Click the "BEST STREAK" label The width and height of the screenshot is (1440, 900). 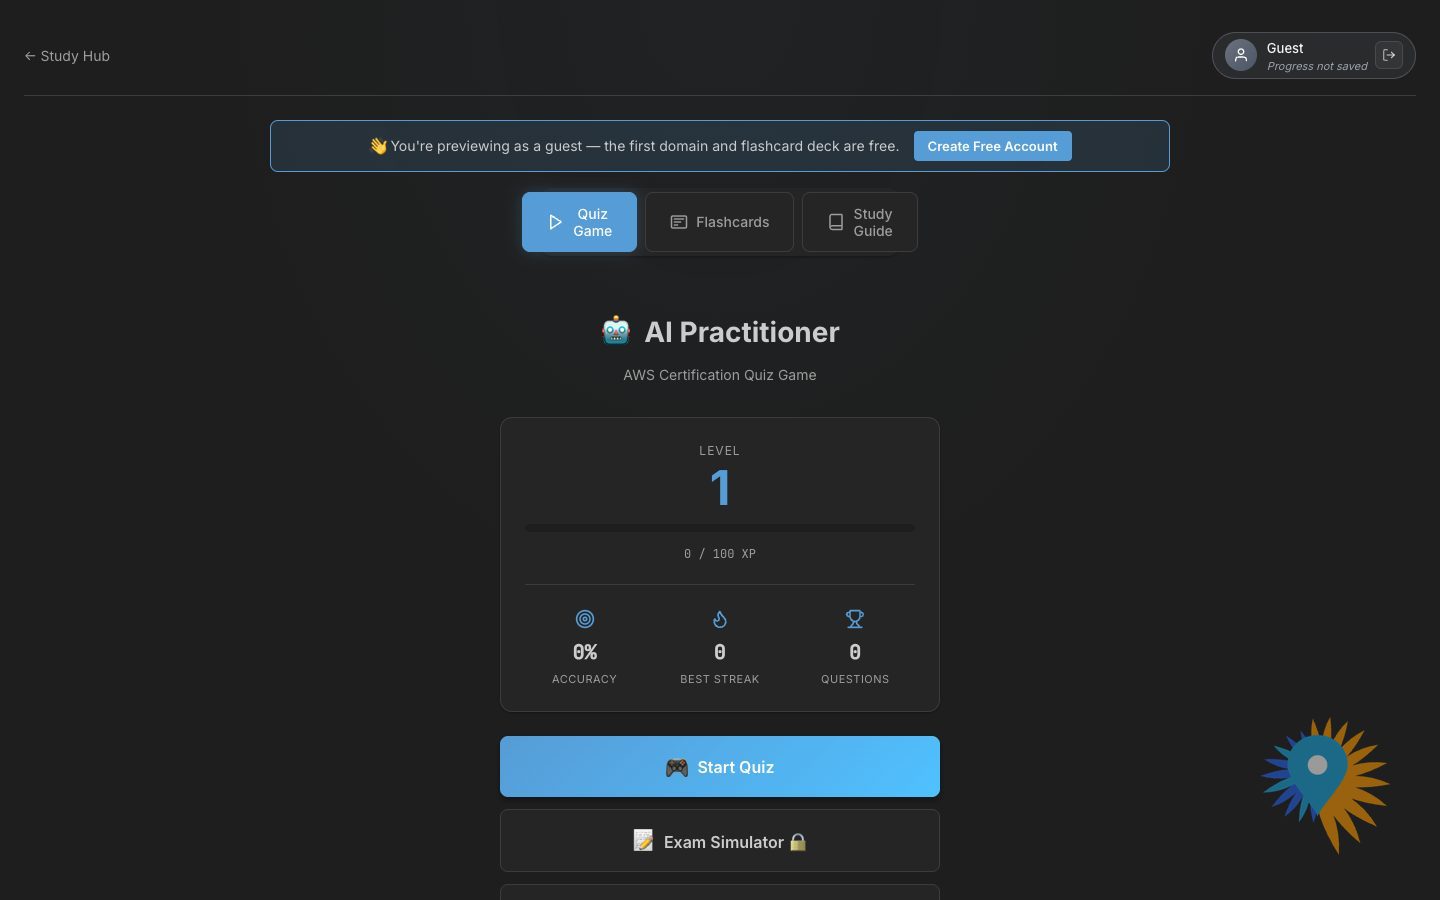tap(720, 679)
